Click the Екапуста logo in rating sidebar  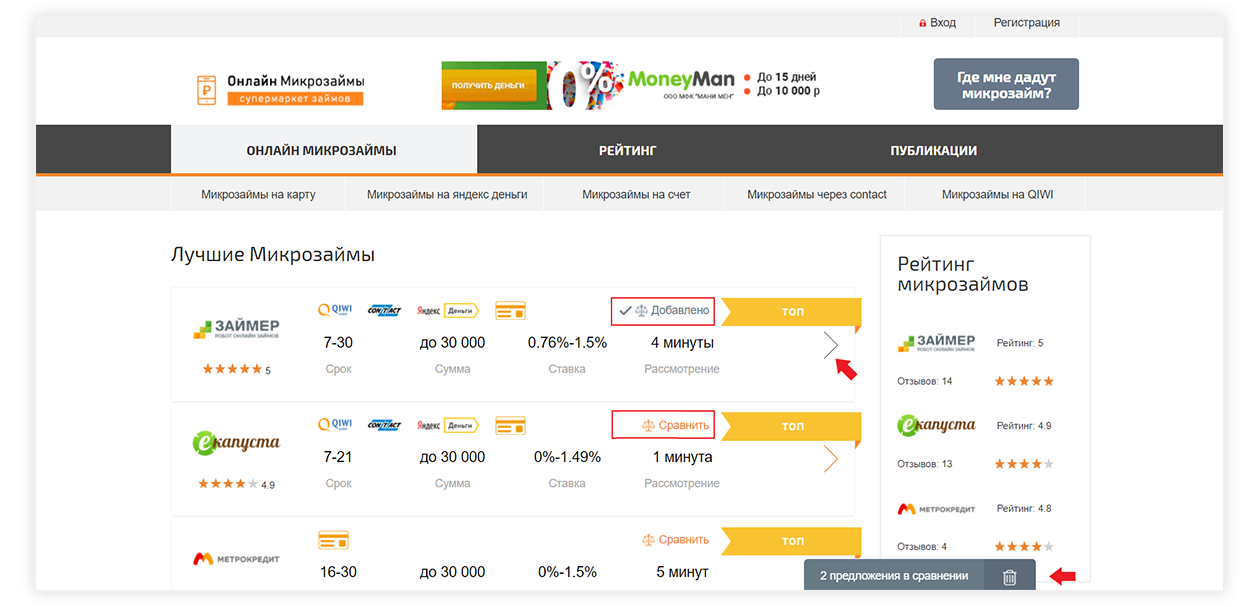click(x=936, y=425)
